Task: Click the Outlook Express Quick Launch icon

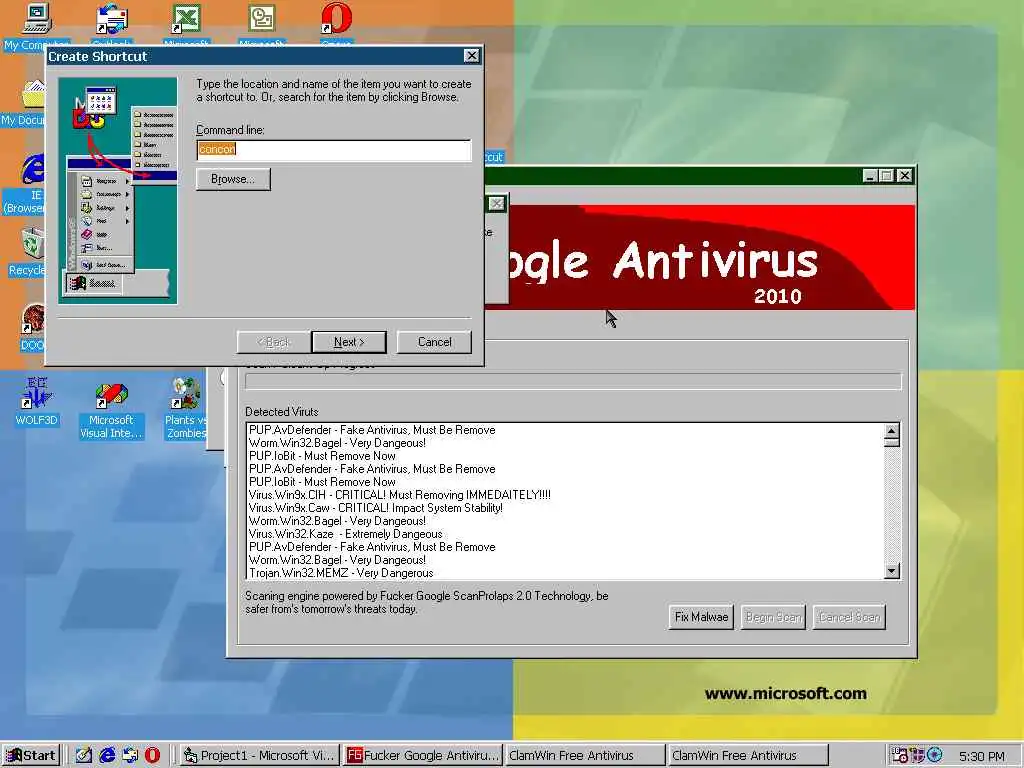Action: [x=130, y=756]
